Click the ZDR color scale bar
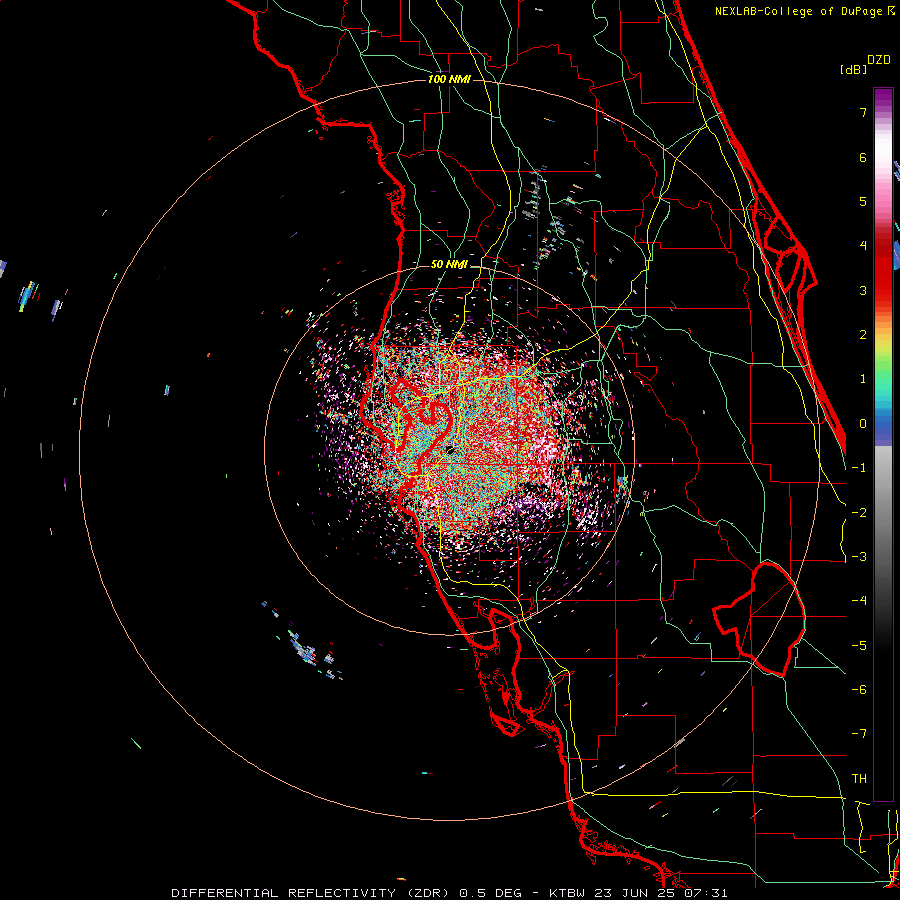The height and width of the screenshot is (900, 900). coord(883,444)
